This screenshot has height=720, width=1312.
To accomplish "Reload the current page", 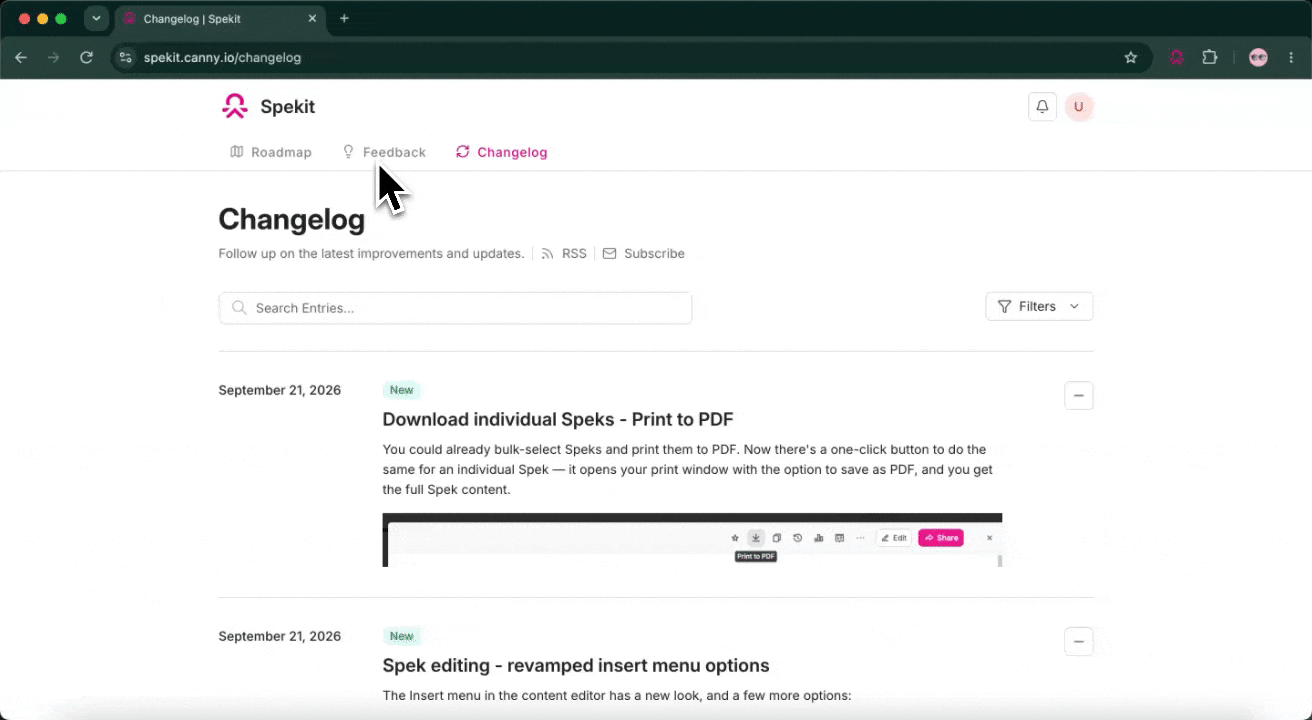I will [87, 58].
